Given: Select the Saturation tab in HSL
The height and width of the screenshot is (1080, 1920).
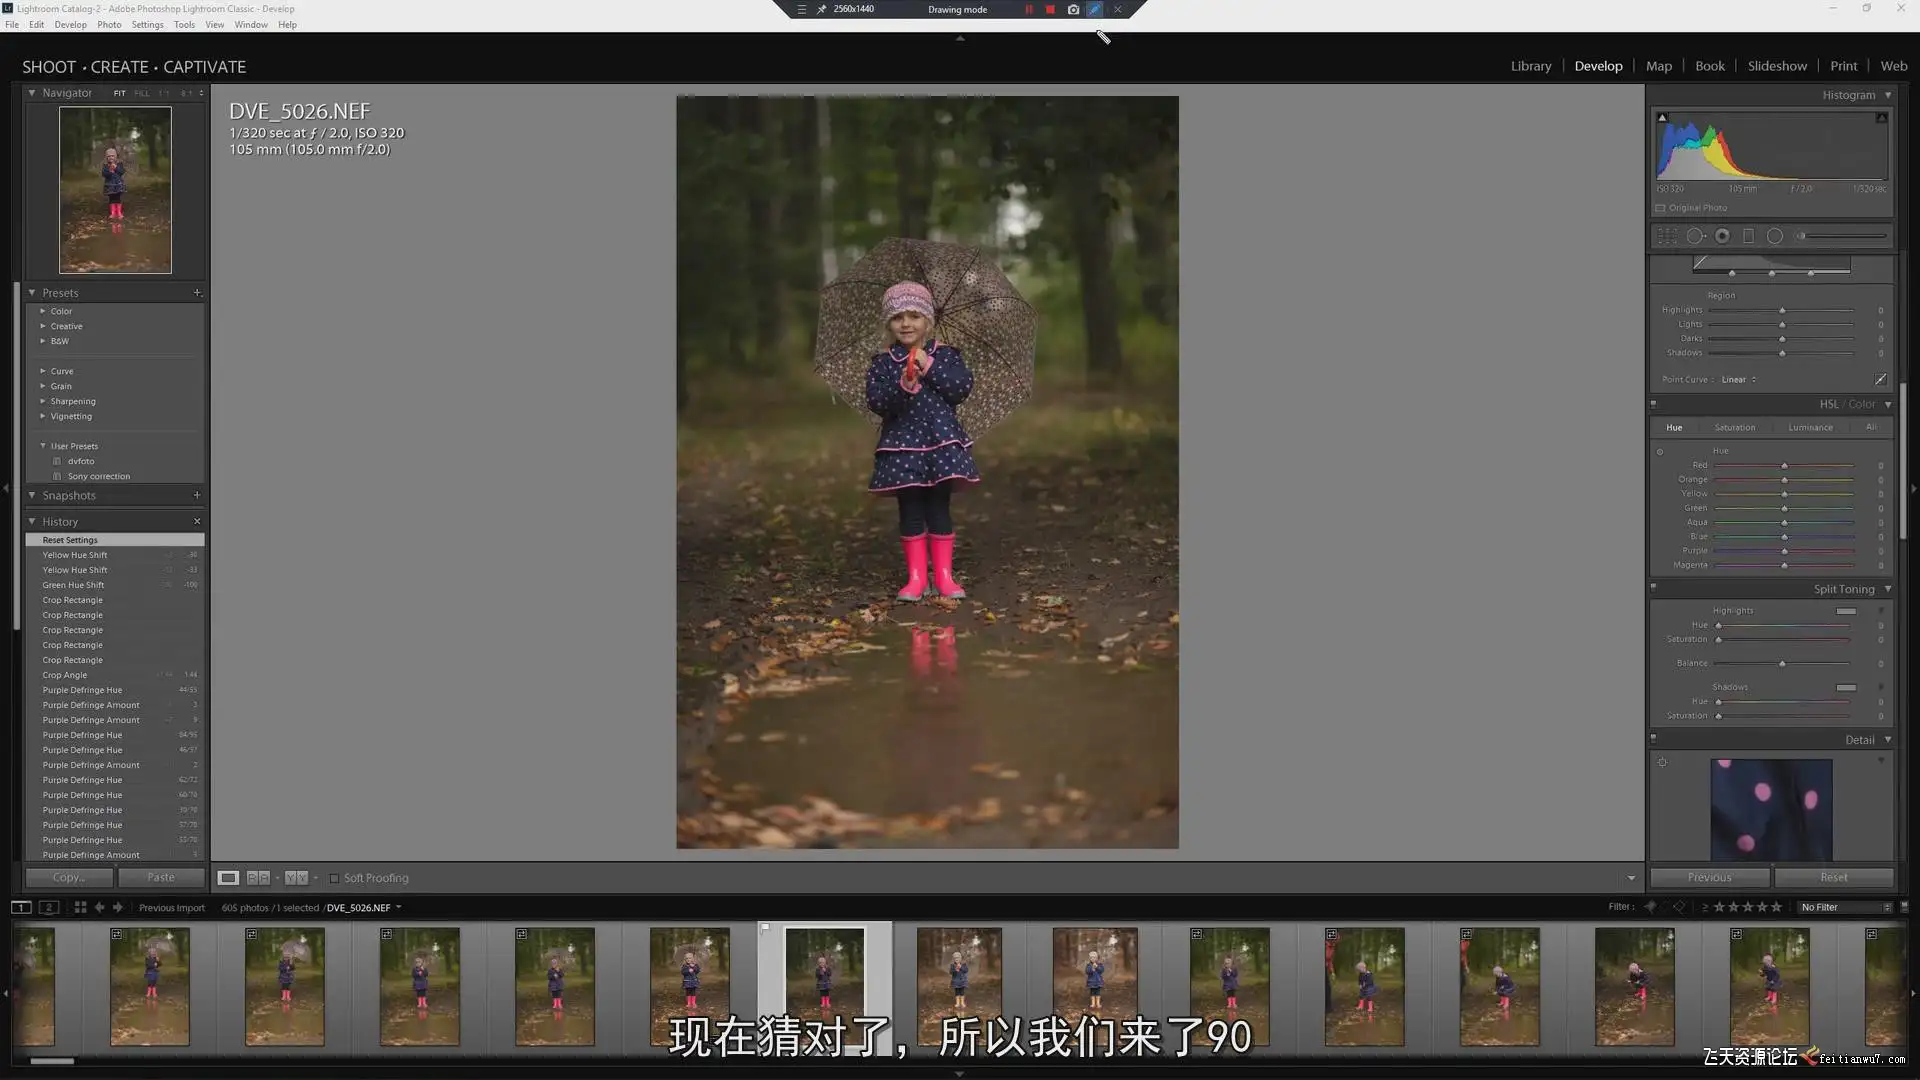Looking at the screenshot, I should (1734, 428).
